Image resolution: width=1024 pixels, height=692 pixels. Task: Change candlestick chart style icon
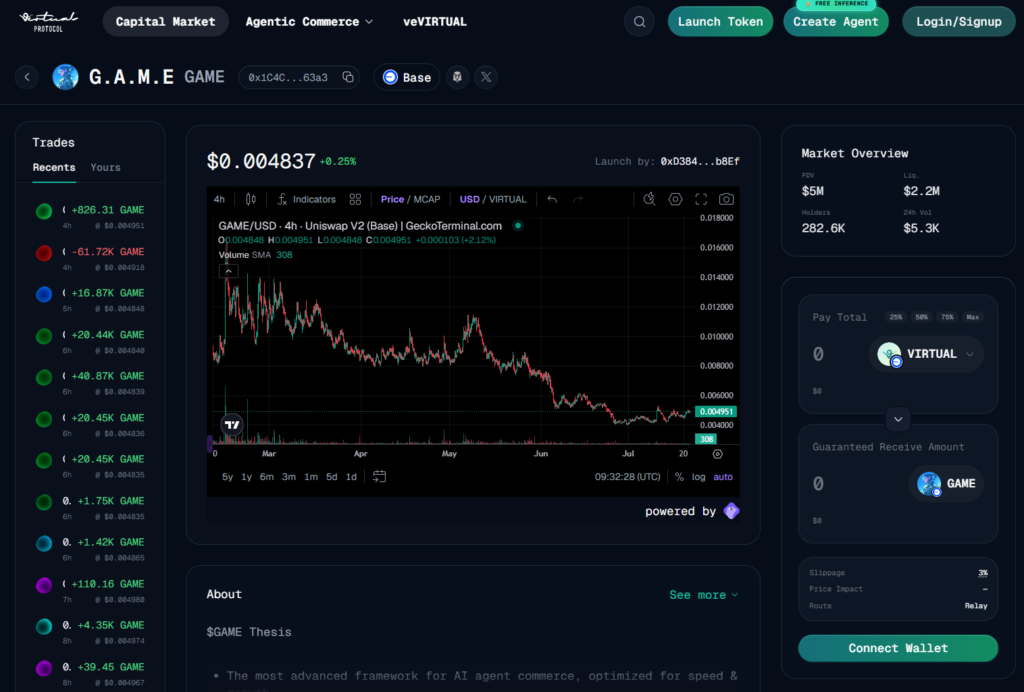click(251, 199)
